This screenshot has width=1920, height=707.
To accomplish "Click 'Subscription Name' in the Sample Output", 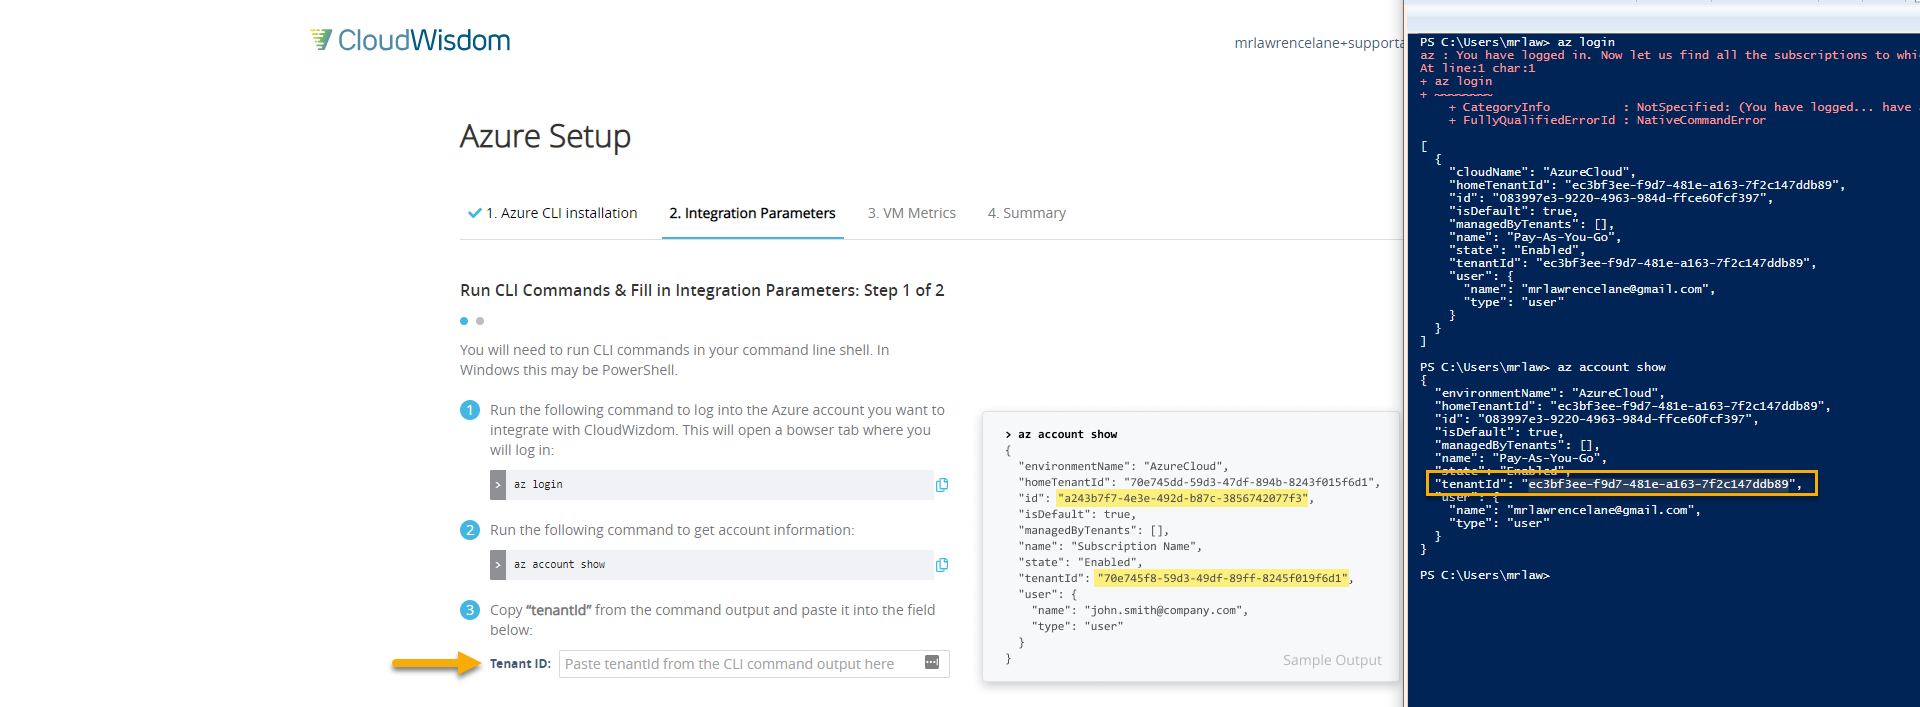I will (1137, 546).
